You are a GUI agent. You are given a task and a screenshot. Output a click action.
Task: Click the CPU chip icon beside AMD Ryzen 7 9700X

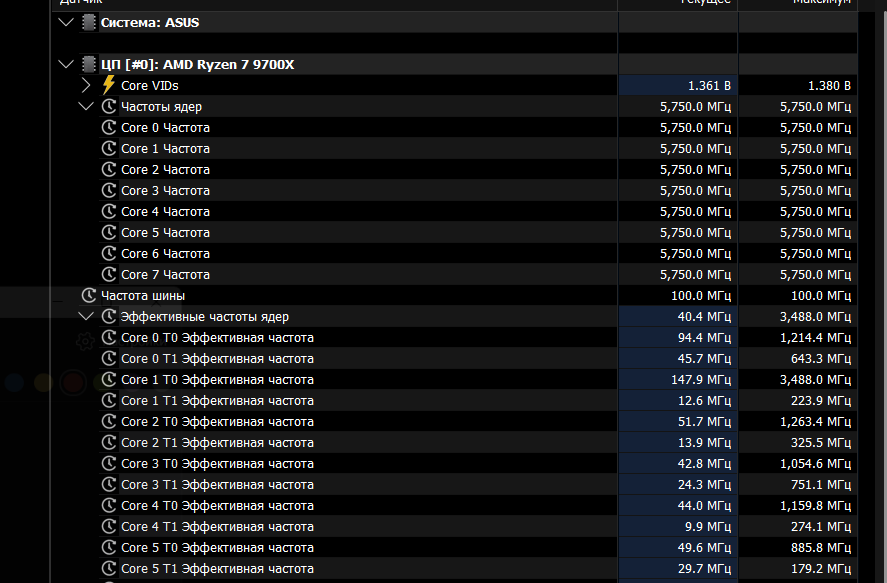coord(88,64)
